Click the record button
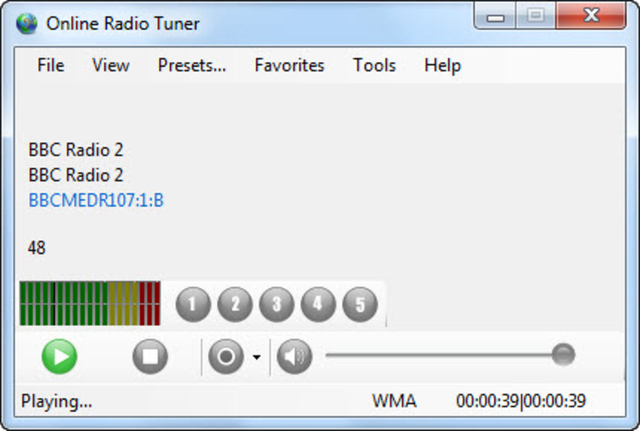Image resolution: width=640 pixels, height=431 pixels. pyautogui.click(x=226, y=356)
